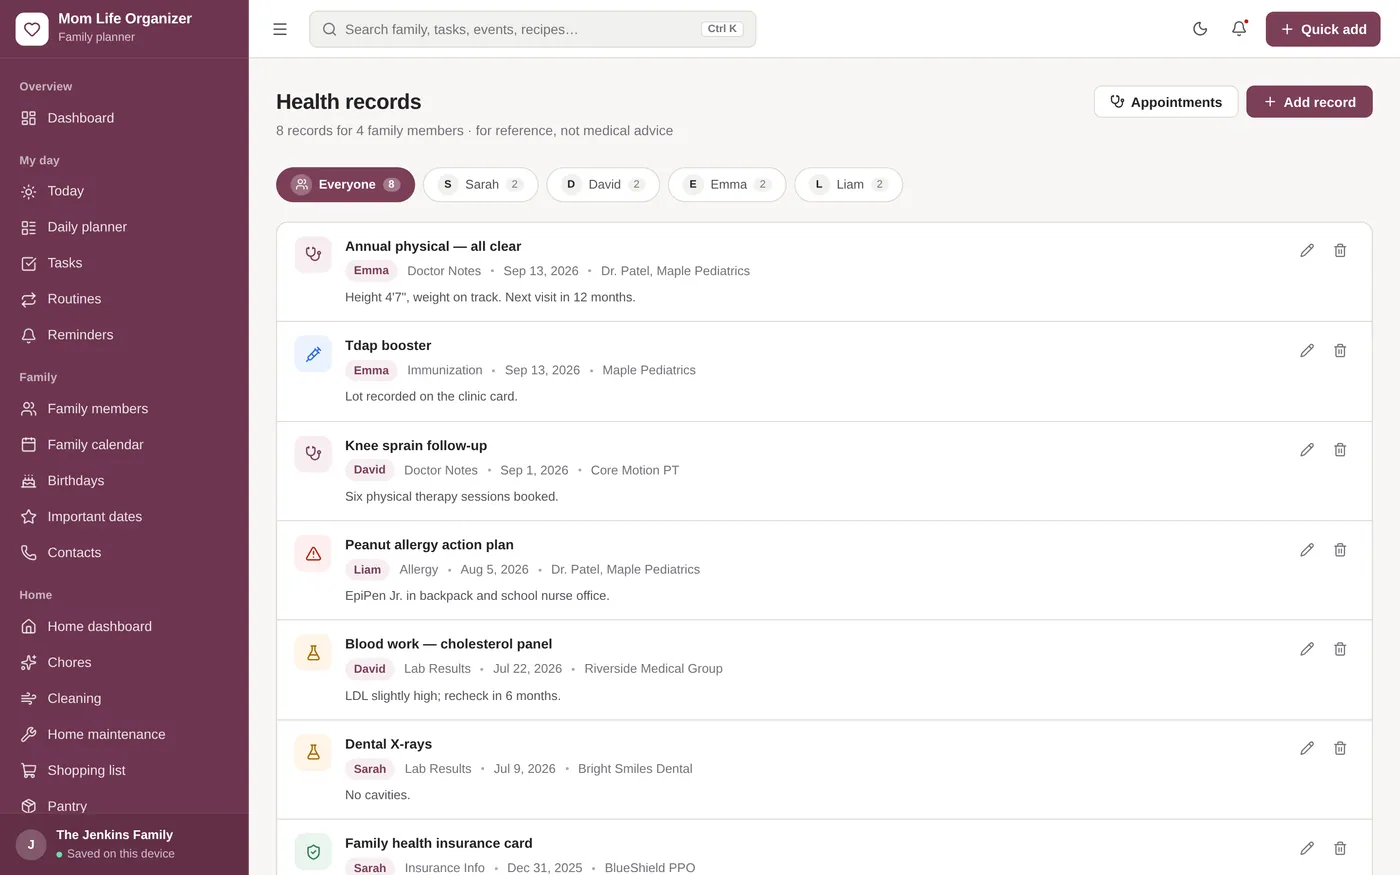Edit the Dental X-rays record
This screenshot has width=1400, height=875.
click(x=1307, y=748)
